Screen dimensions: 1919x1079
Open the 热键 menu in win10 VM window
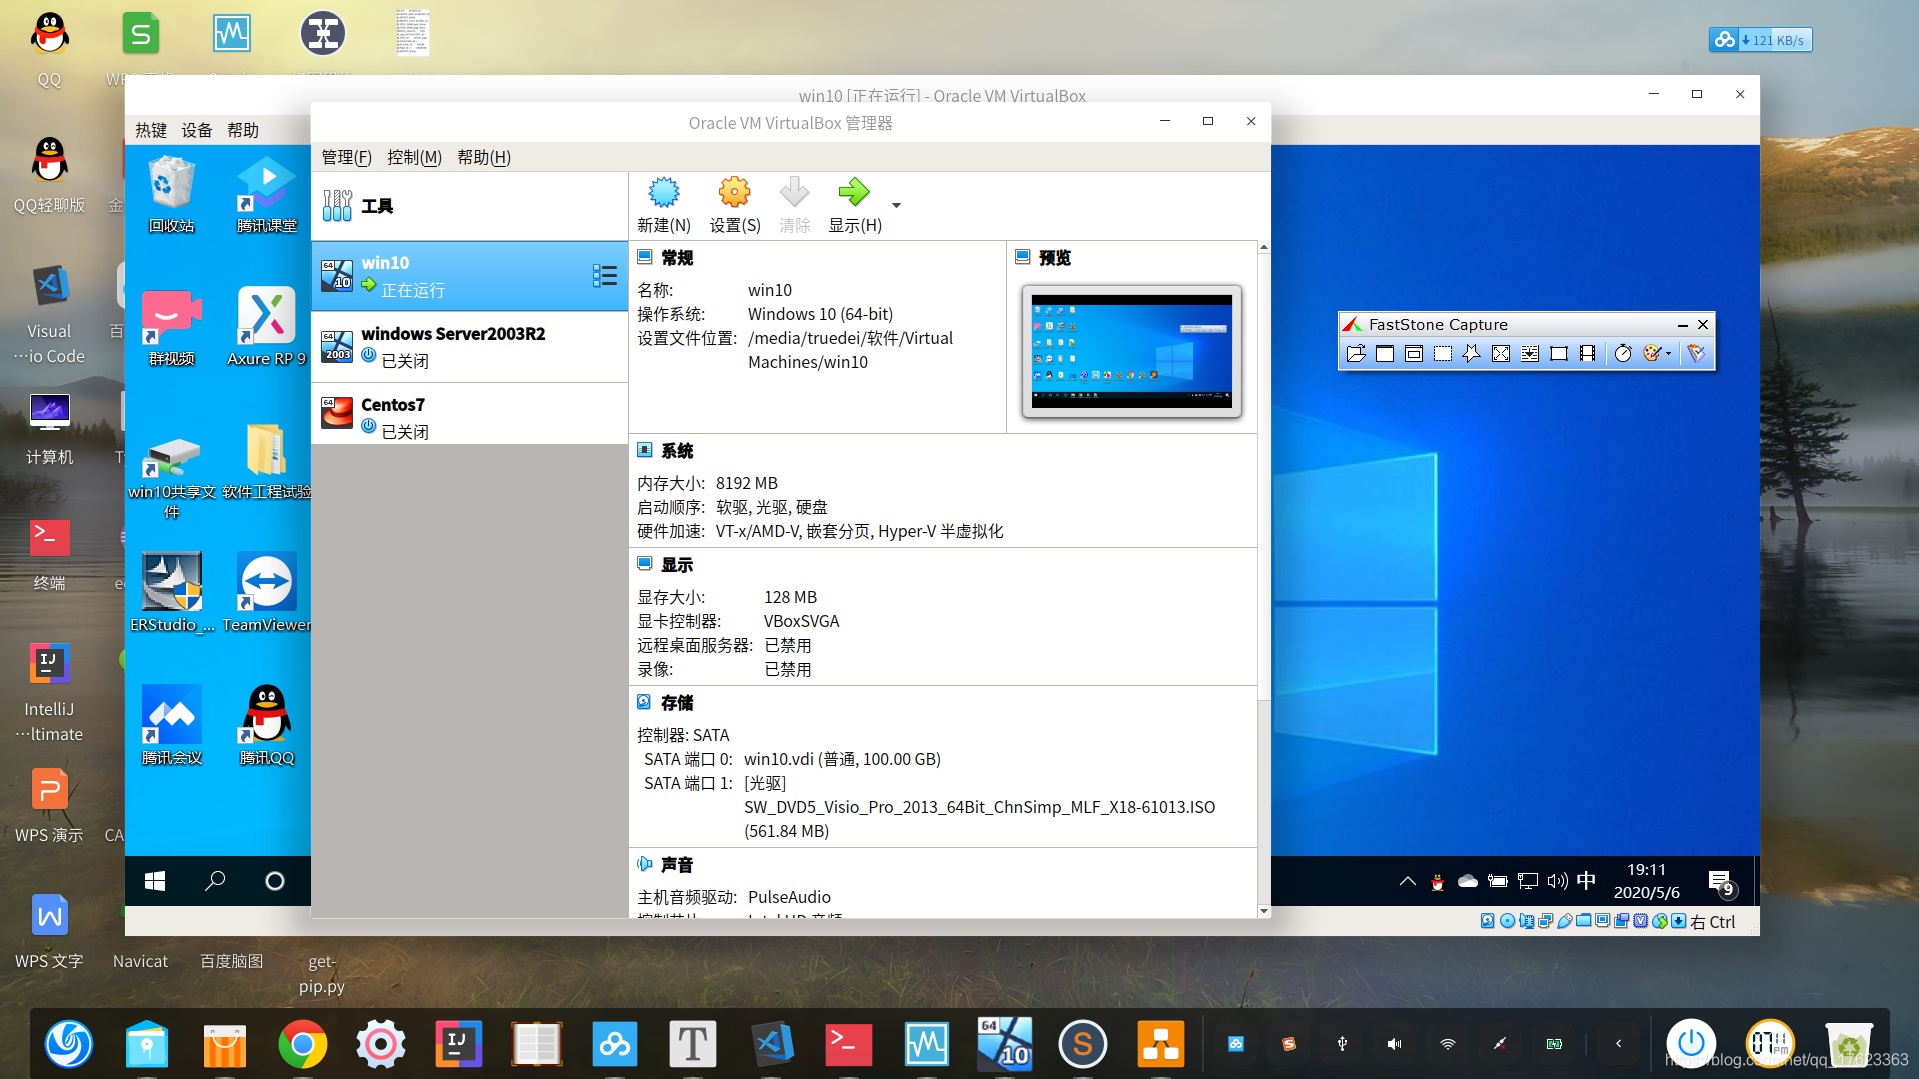151,130
